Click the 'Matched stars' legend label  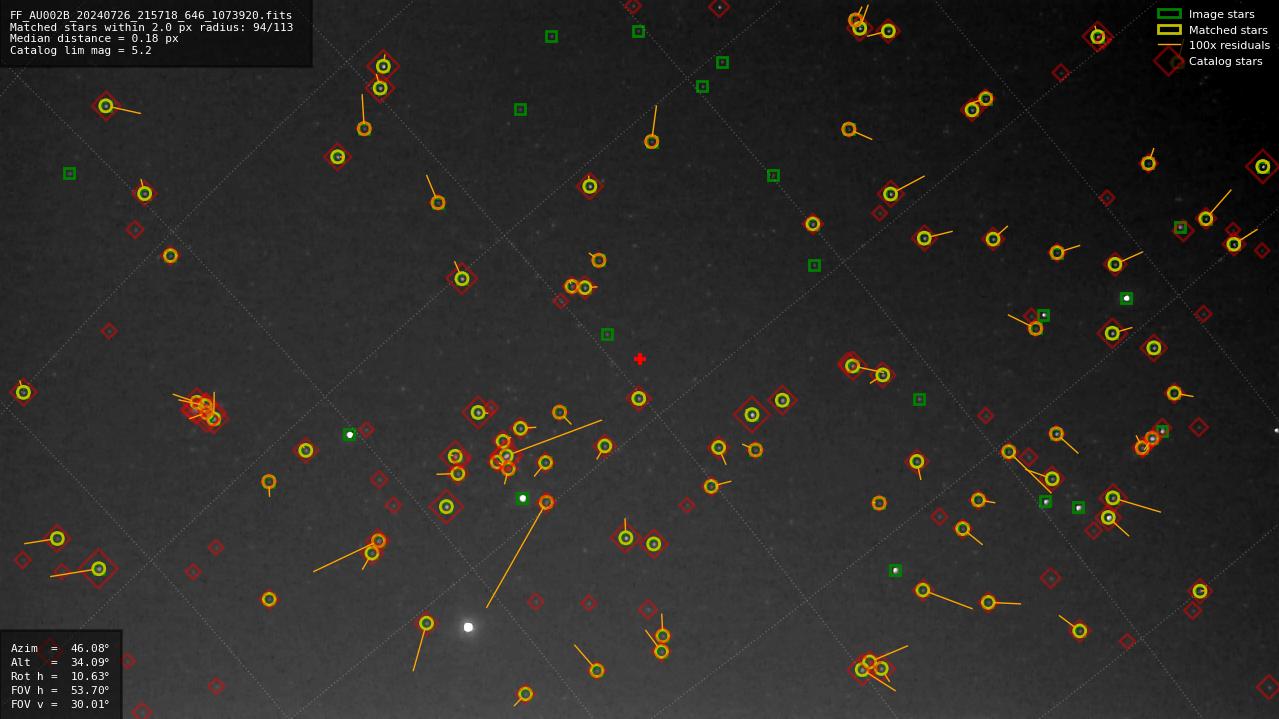tap(1228, 30)
